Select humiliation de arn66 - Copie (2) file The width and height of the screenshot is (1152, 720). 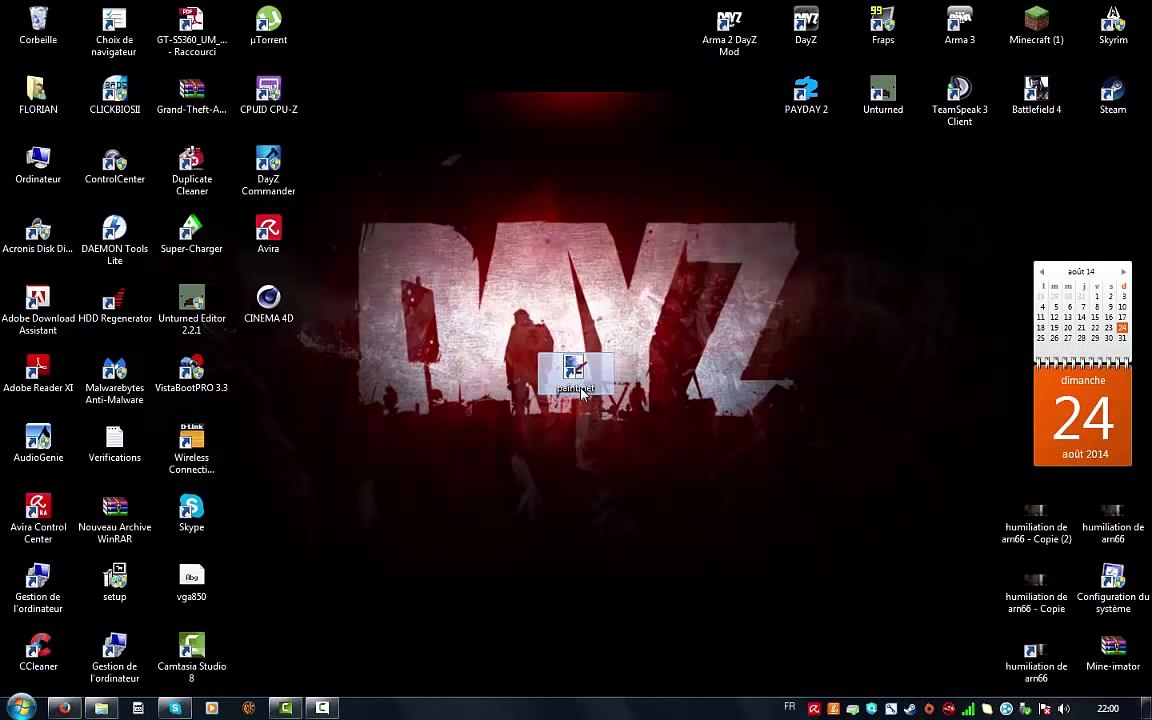click(x=1037, y=525)
